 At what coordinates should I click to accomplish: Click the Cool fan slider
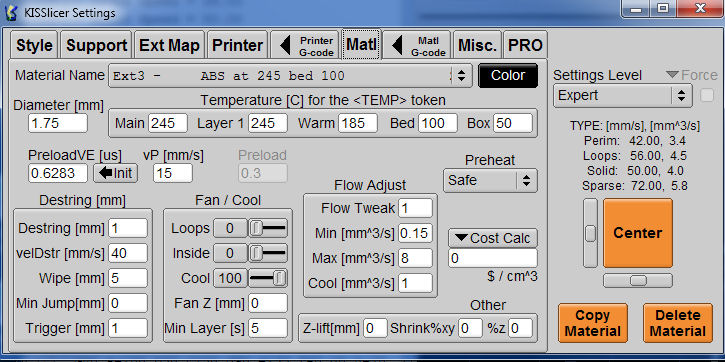coord(268,278)
